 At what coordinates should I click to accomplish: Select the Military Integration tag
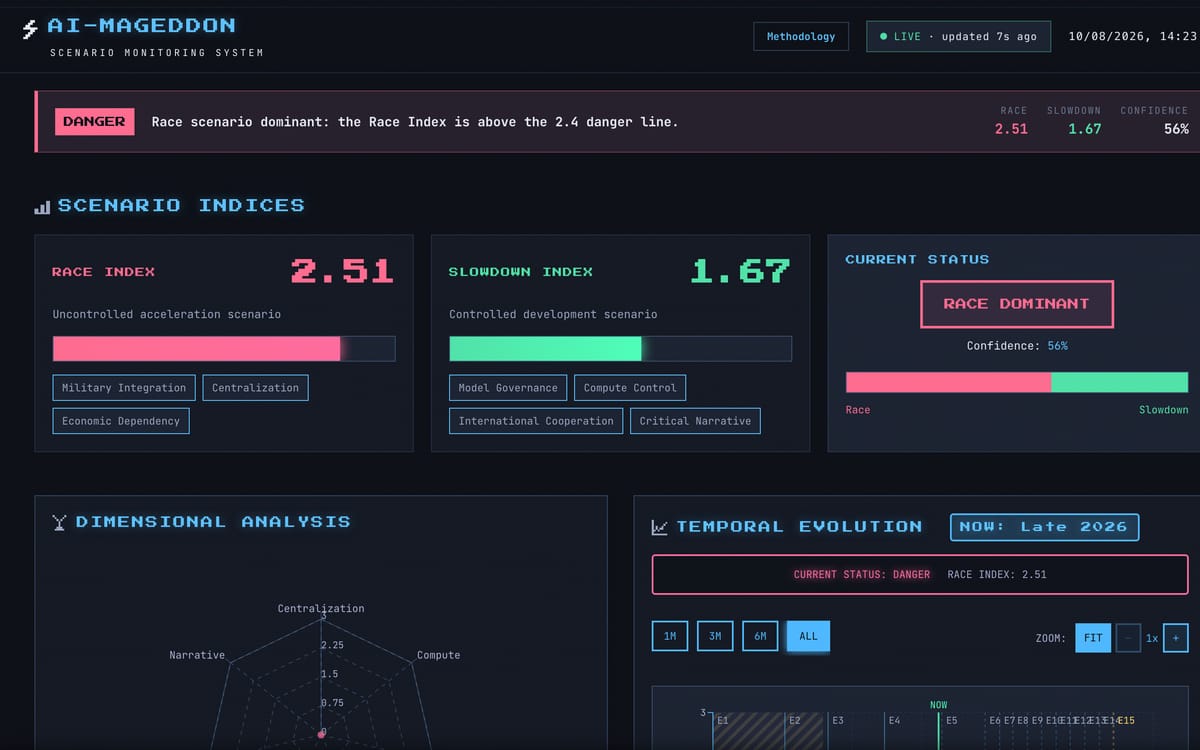[x=124, y=388]
